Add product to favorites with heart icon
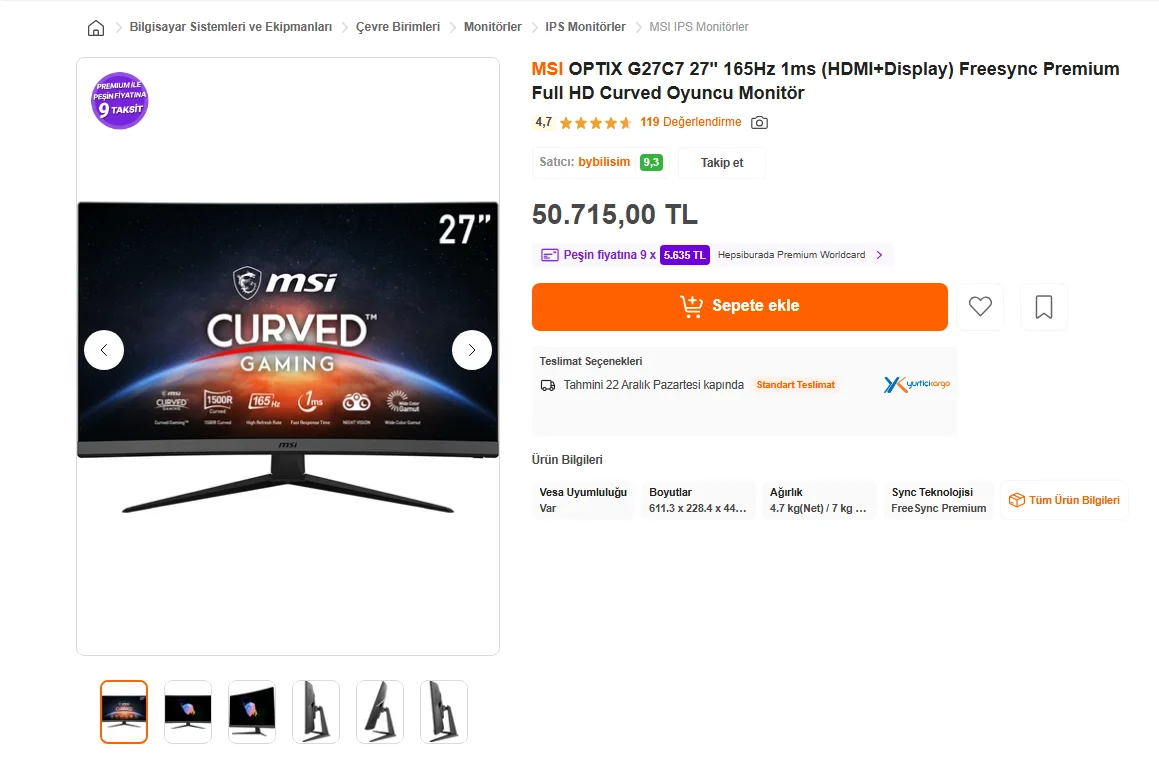 (980, 307)
